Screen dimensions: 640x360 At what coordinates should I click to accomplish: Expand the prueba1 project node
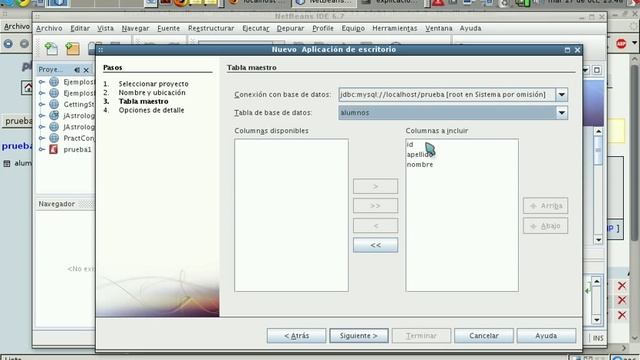point(42,149)
